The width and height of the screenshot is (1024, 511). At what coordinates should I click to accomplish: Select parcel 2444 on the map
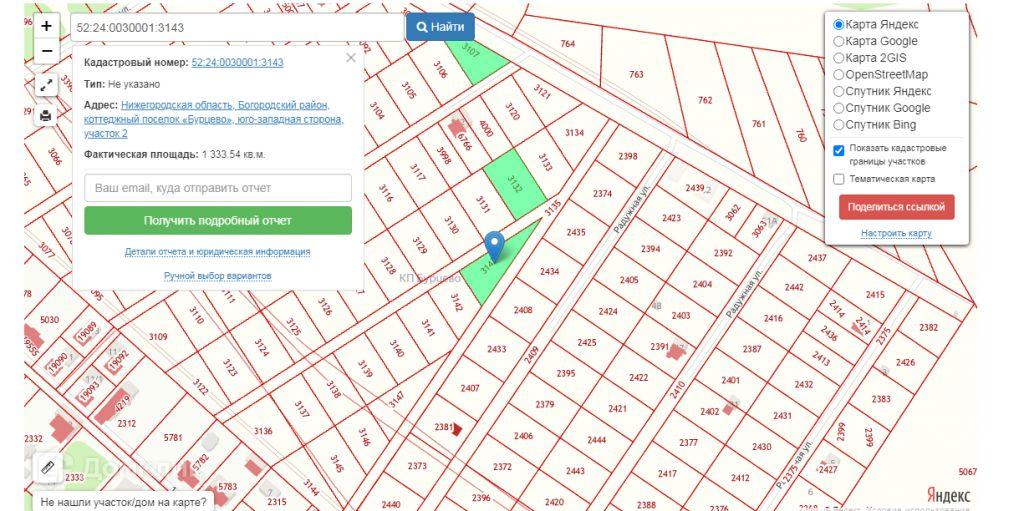(x=596, y=440)
